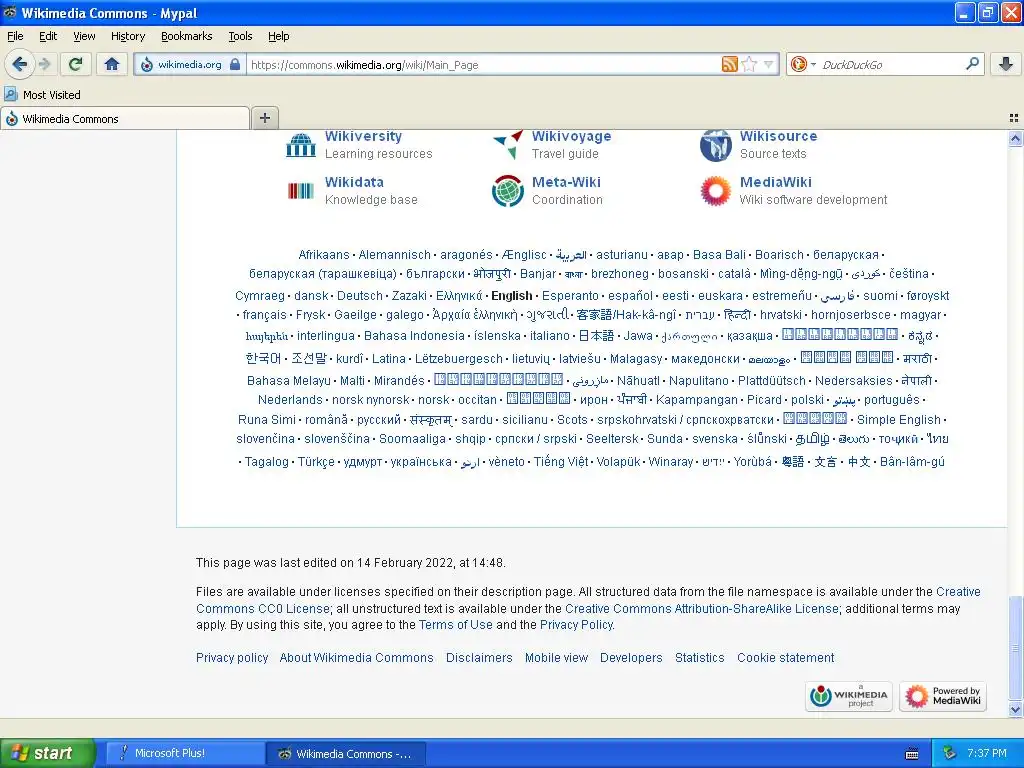Click the MediaWiki sunflower logo
This screenshot has height=768, width=1024.
(716, 191)
